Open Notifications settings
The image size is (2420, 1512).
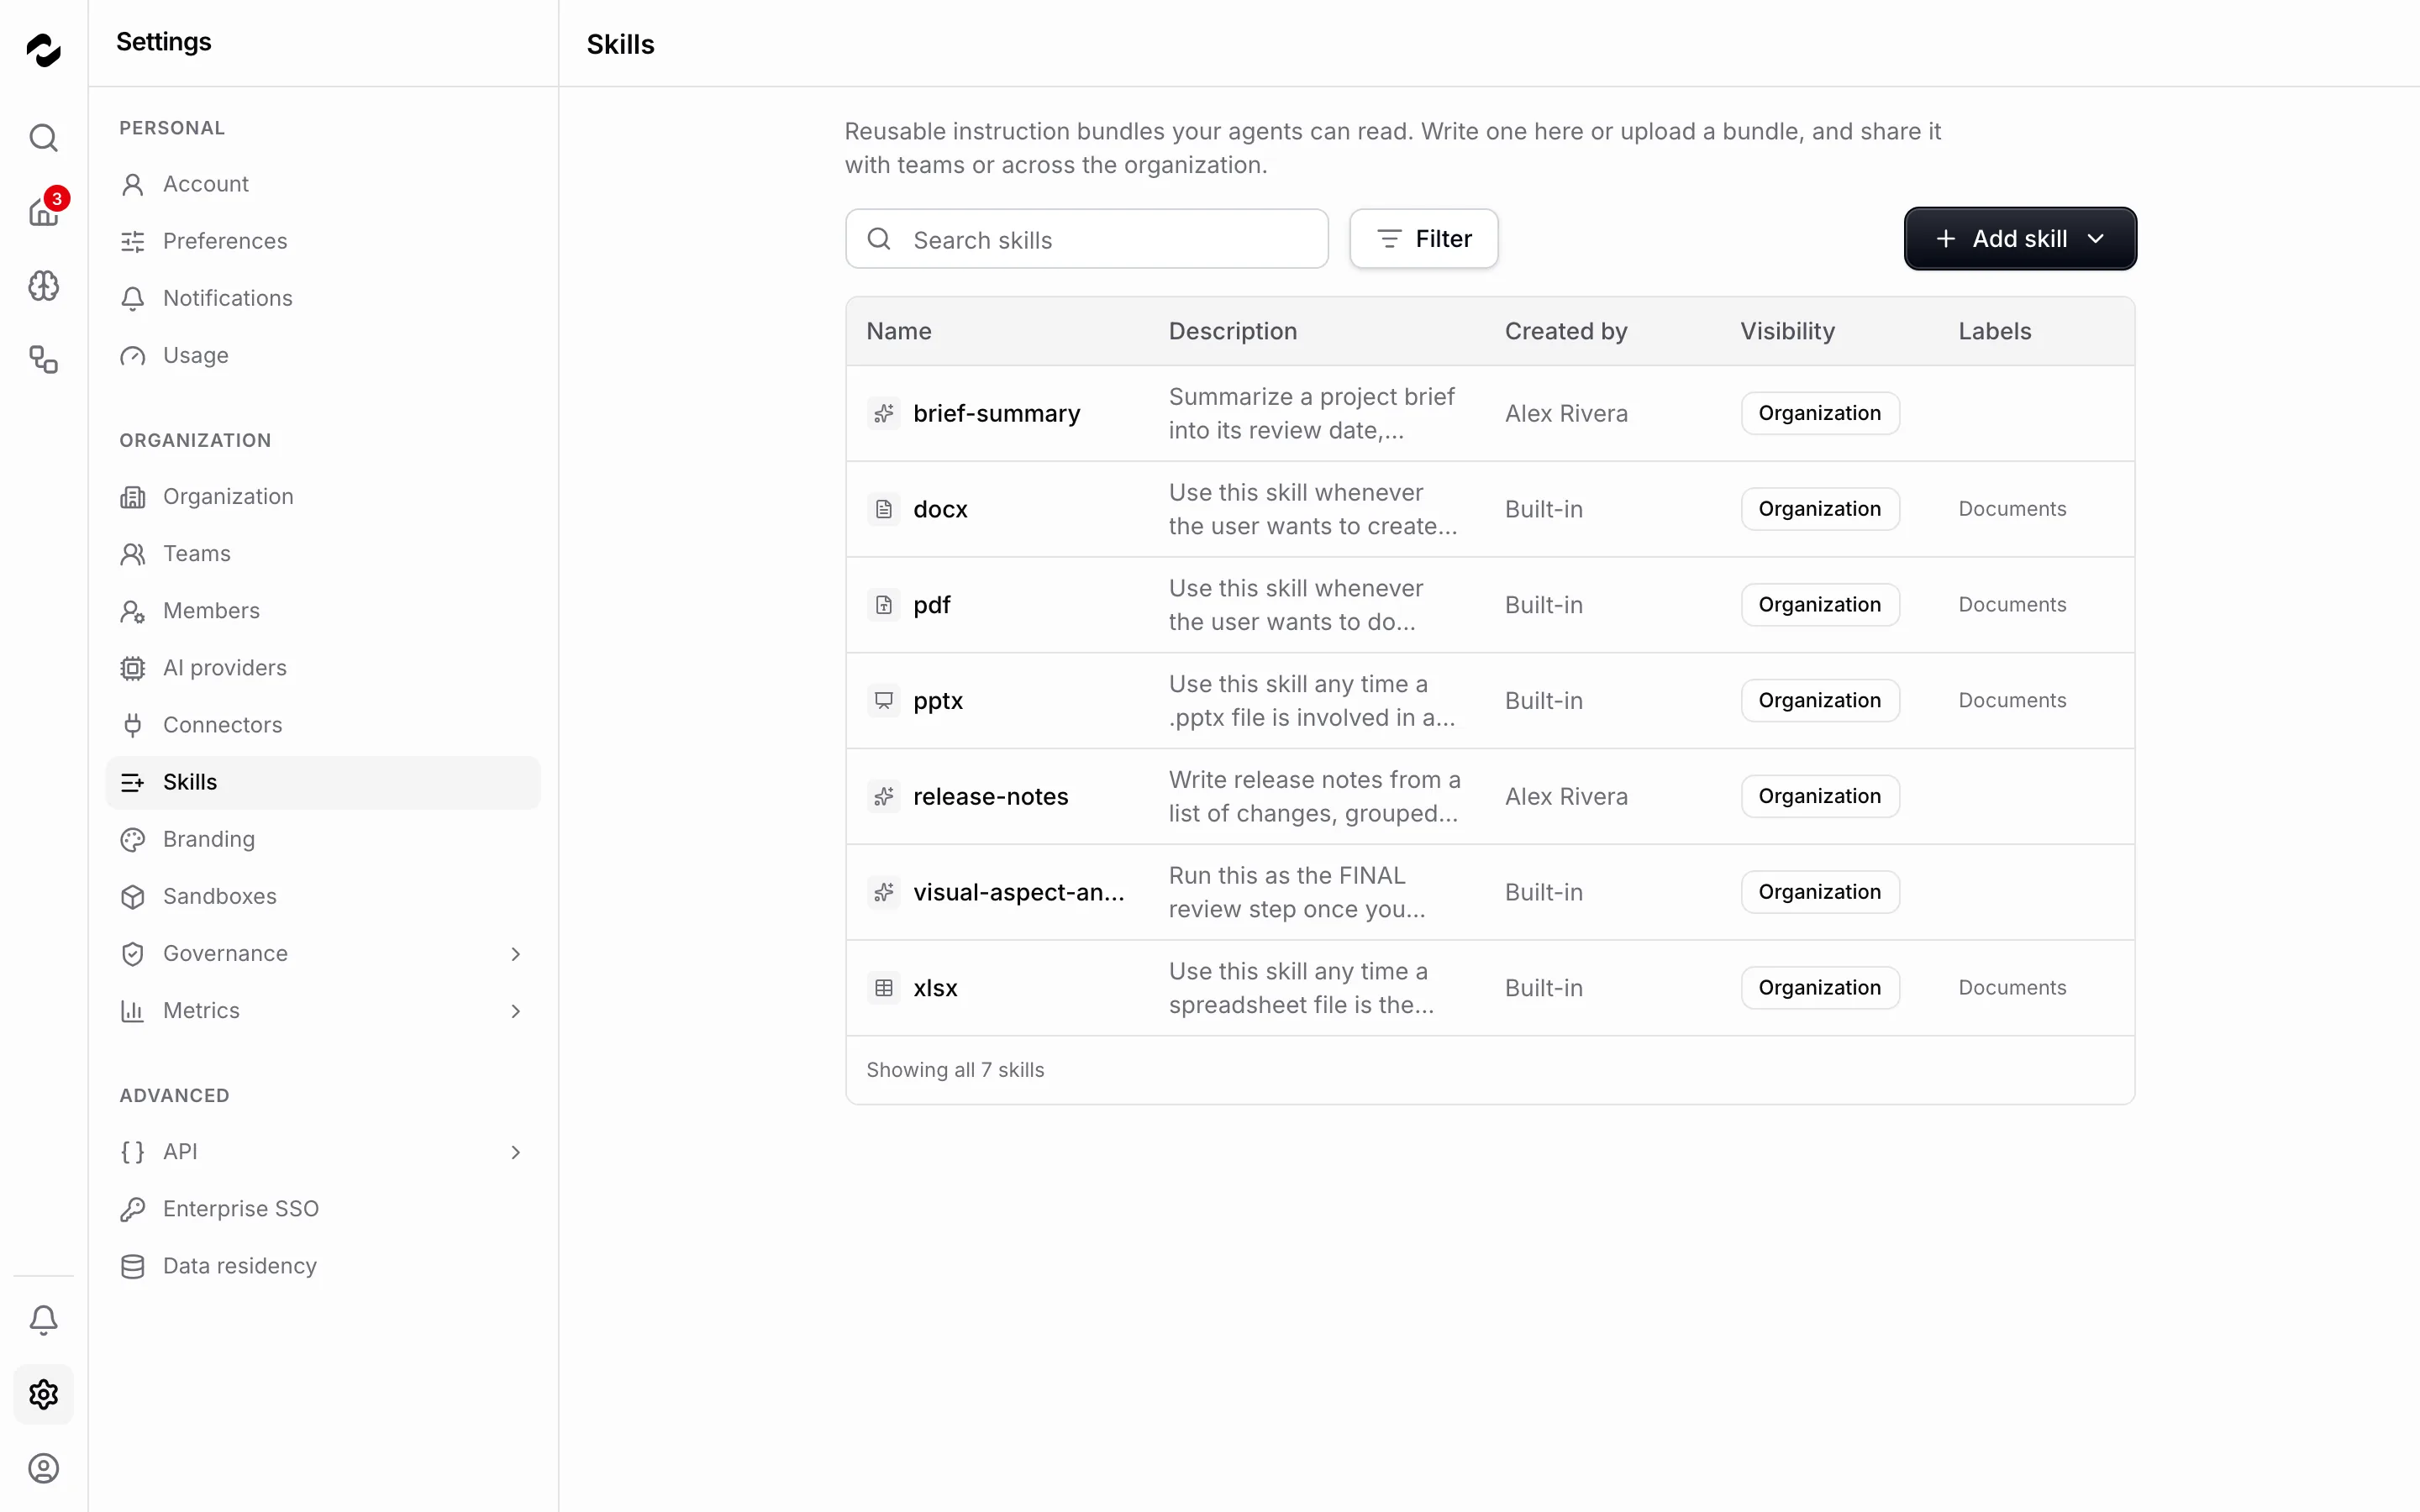click(322, 298)
